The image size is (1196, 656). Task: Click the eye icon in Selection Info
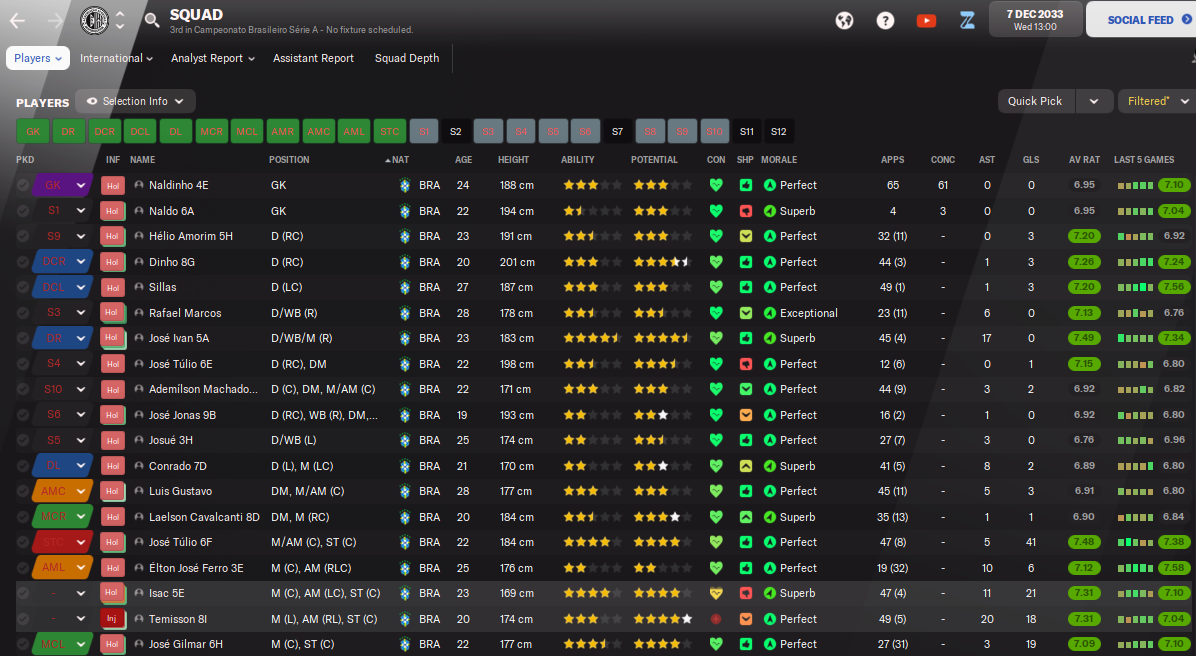tap(92, 101)
